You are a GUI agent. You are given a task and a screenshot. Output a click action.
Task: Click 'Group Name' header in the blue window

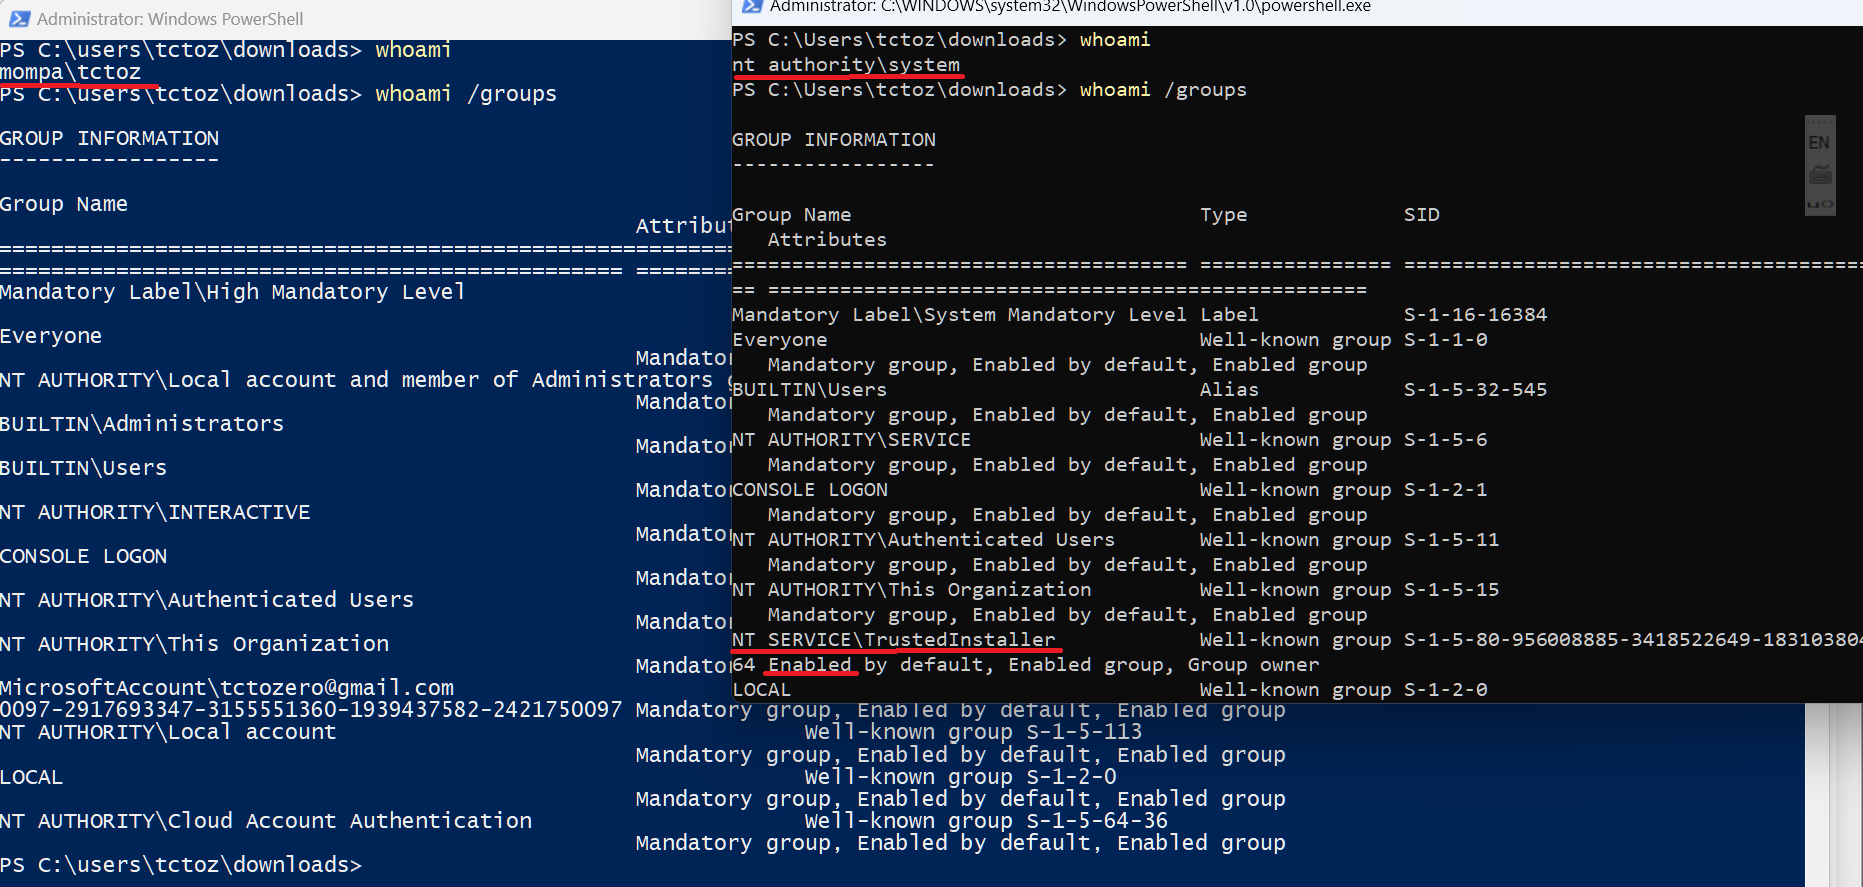click(64, 204)
